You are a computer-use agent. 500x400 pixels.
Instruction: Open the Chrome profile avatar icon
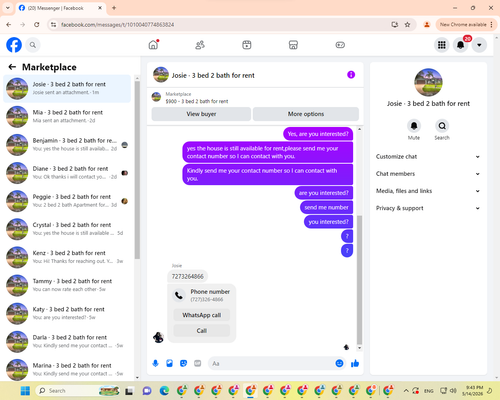coord(427,25)
